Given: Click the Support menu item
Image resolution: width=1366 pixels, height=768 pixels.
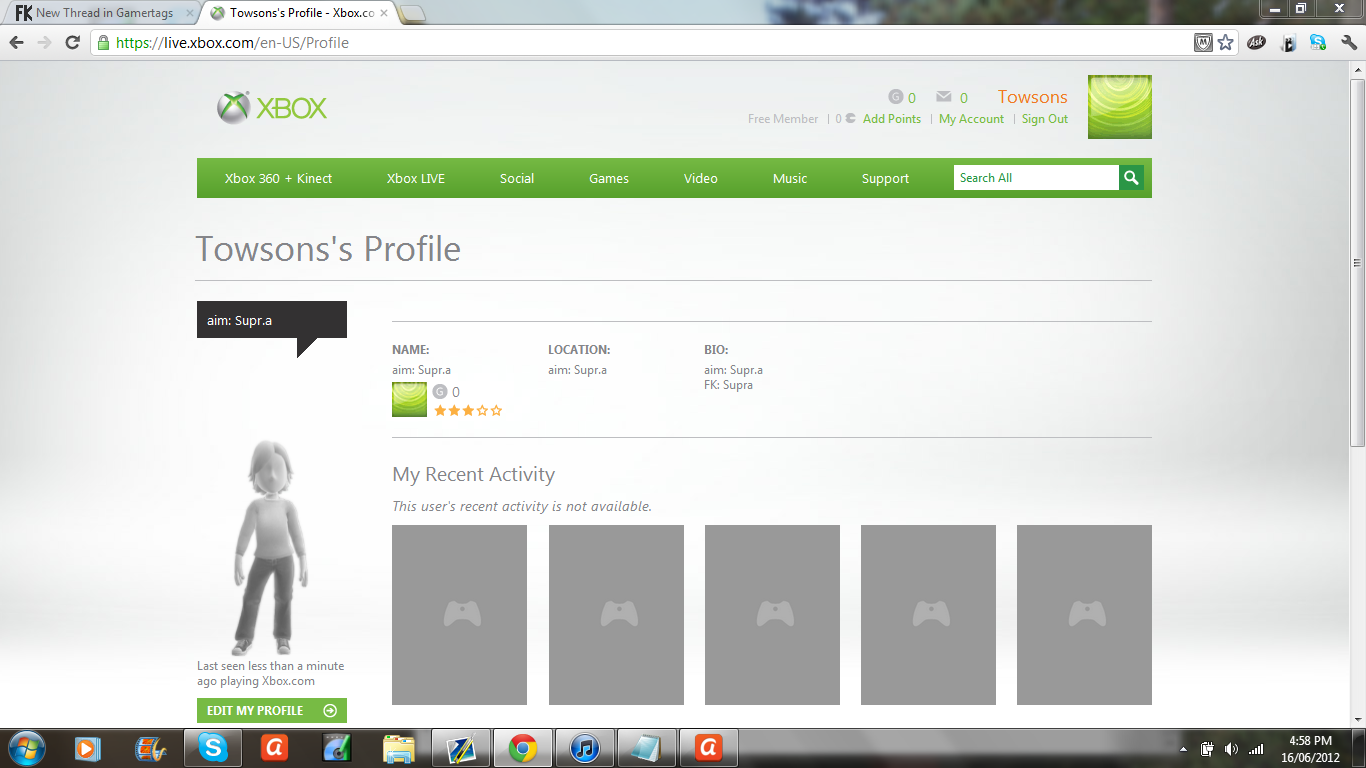Looking at the screenshot, I should tap(886, 178).
